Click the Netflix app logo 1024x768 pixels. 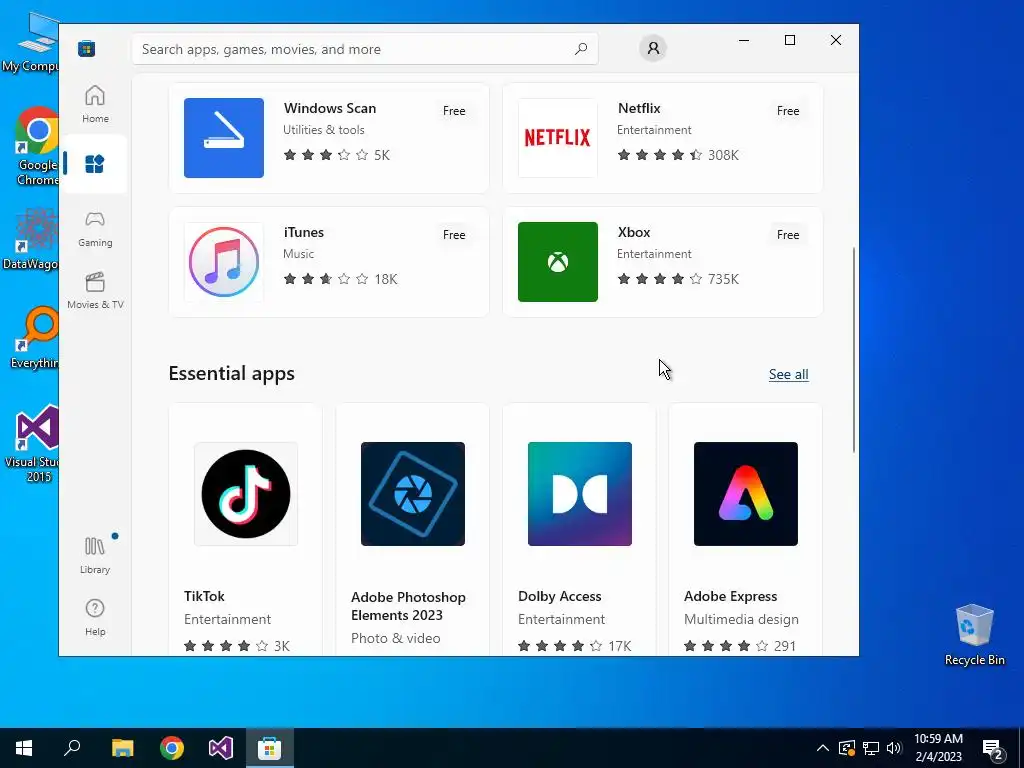(x=558, y=138)
